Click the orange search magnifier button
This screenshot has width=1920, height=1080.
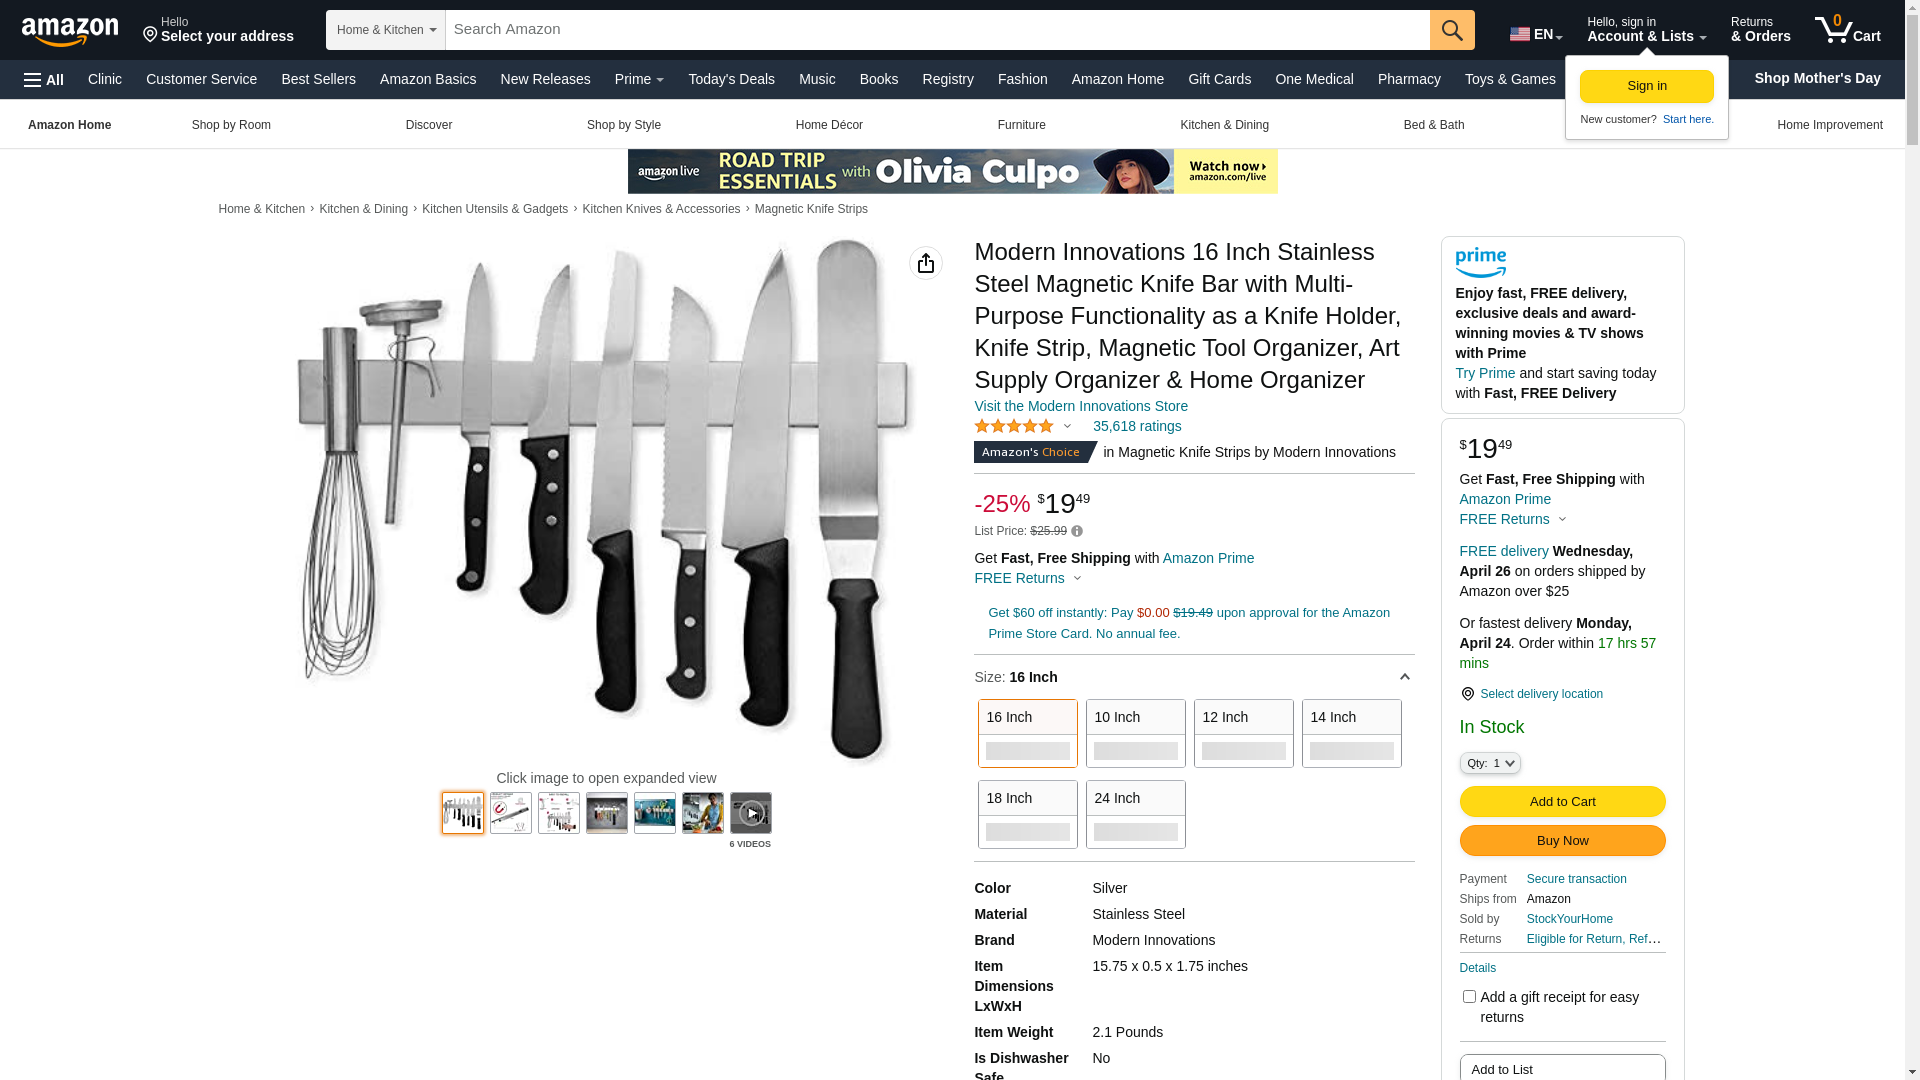tap(1452, 30)
